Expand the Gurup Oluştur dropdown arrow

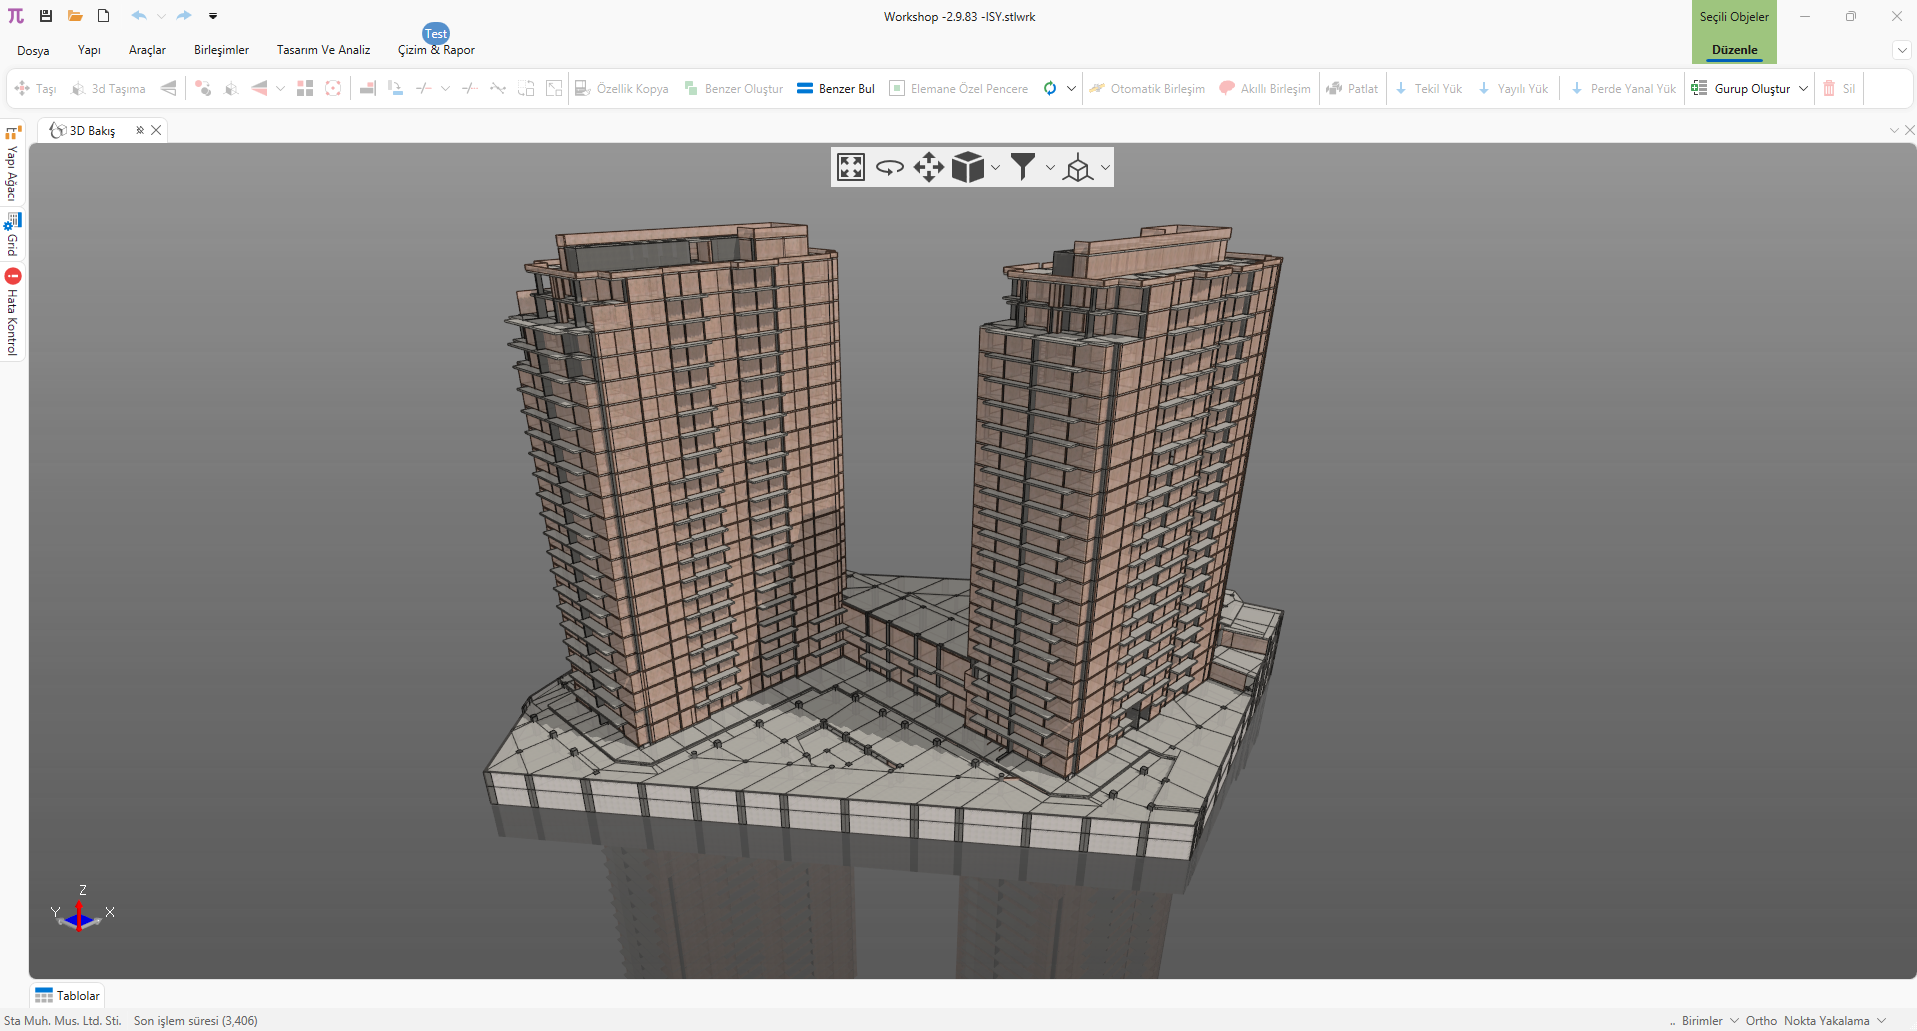[x=1803, y=89]
